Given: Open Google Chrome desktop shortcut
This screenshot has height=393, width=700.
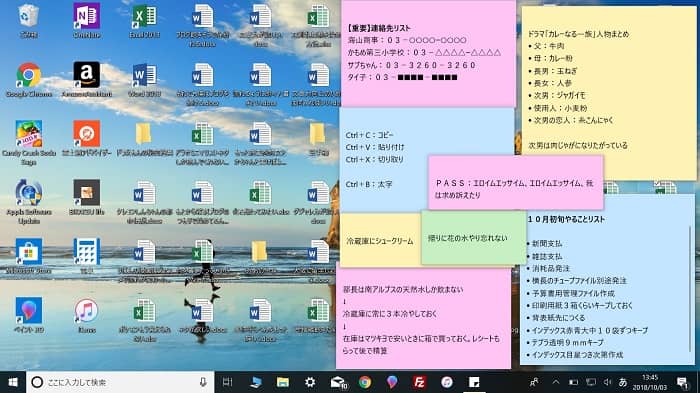Looking at the screenshot, I should 29,80.
